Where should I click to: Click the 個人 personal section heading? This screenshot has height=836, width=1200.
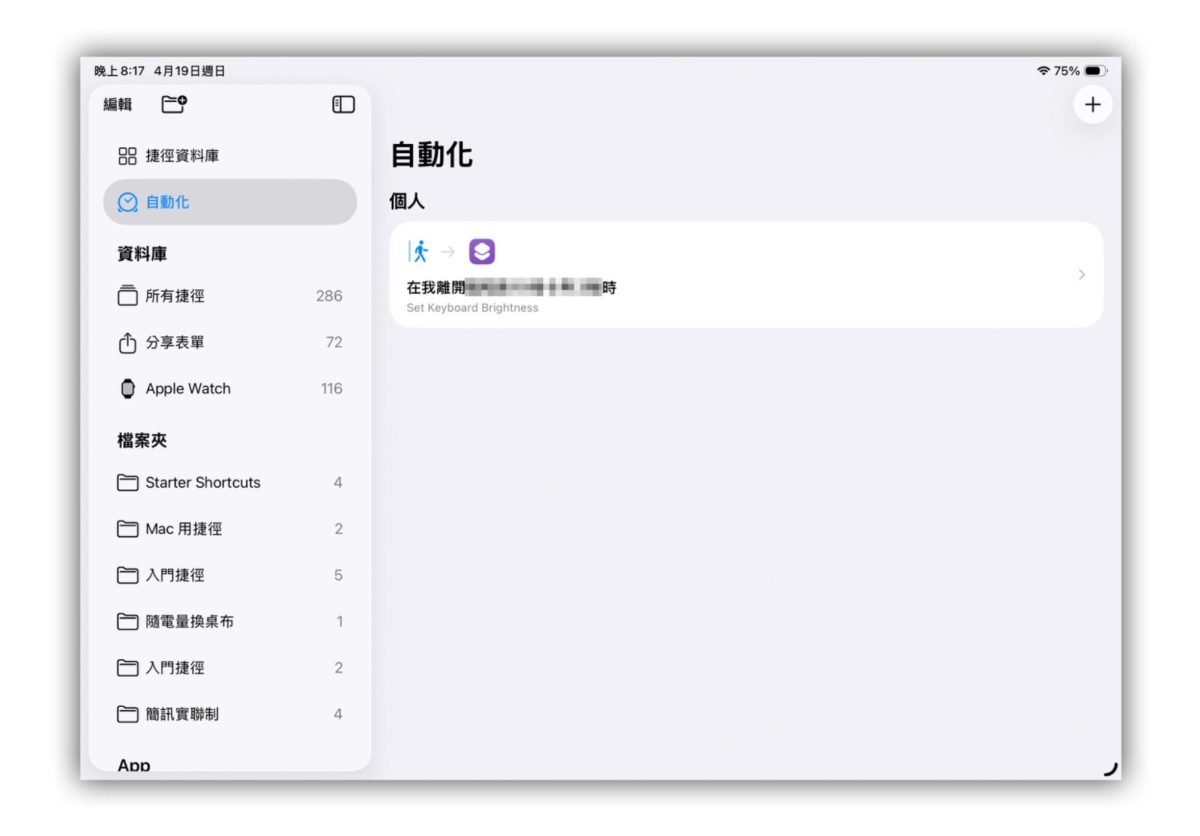click(407, 202)
